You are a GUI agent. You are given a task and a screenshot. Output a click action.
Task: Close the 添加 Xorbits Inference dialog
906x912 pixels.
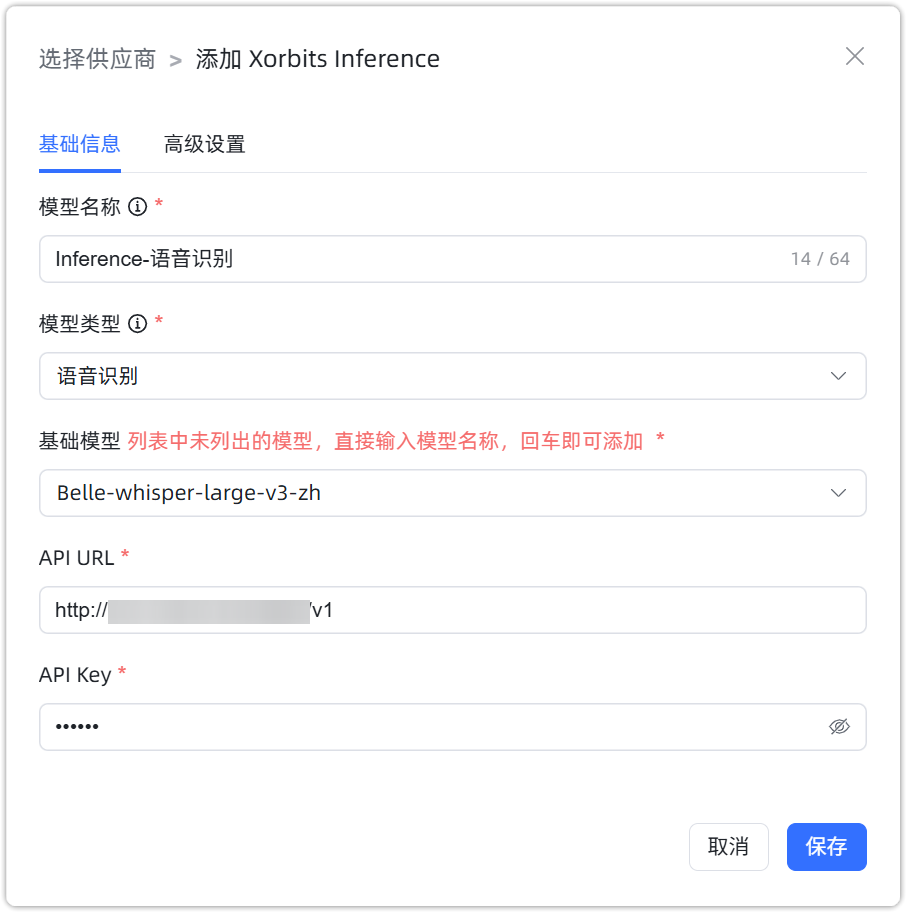pyautogui.click(x=854, y=56)
